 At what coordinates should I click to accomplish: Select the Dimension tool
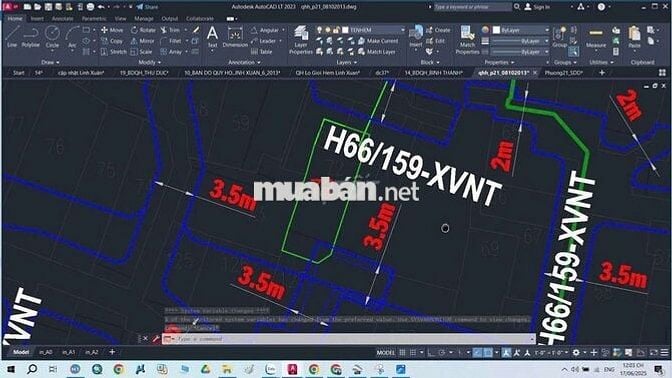(235, 37)
